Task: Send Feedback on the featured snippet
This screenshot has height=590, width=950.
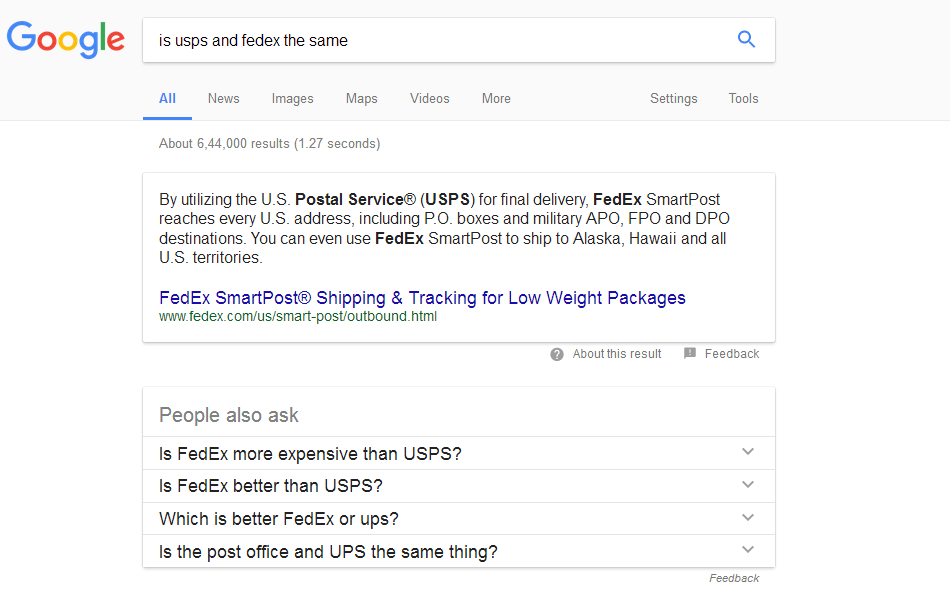Action: pyautogui.click(x=731, y=353)
